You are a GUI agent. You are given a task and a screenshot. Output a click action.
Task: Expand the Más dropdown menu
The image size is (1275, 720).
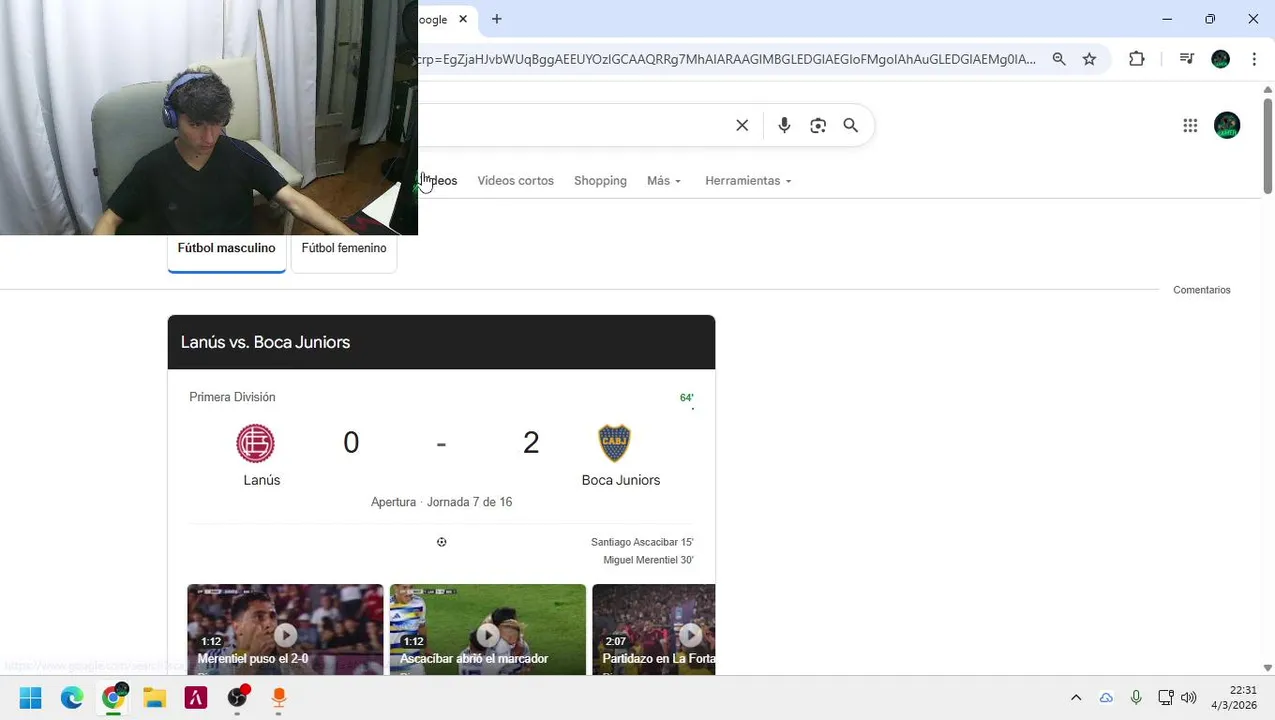664,181
